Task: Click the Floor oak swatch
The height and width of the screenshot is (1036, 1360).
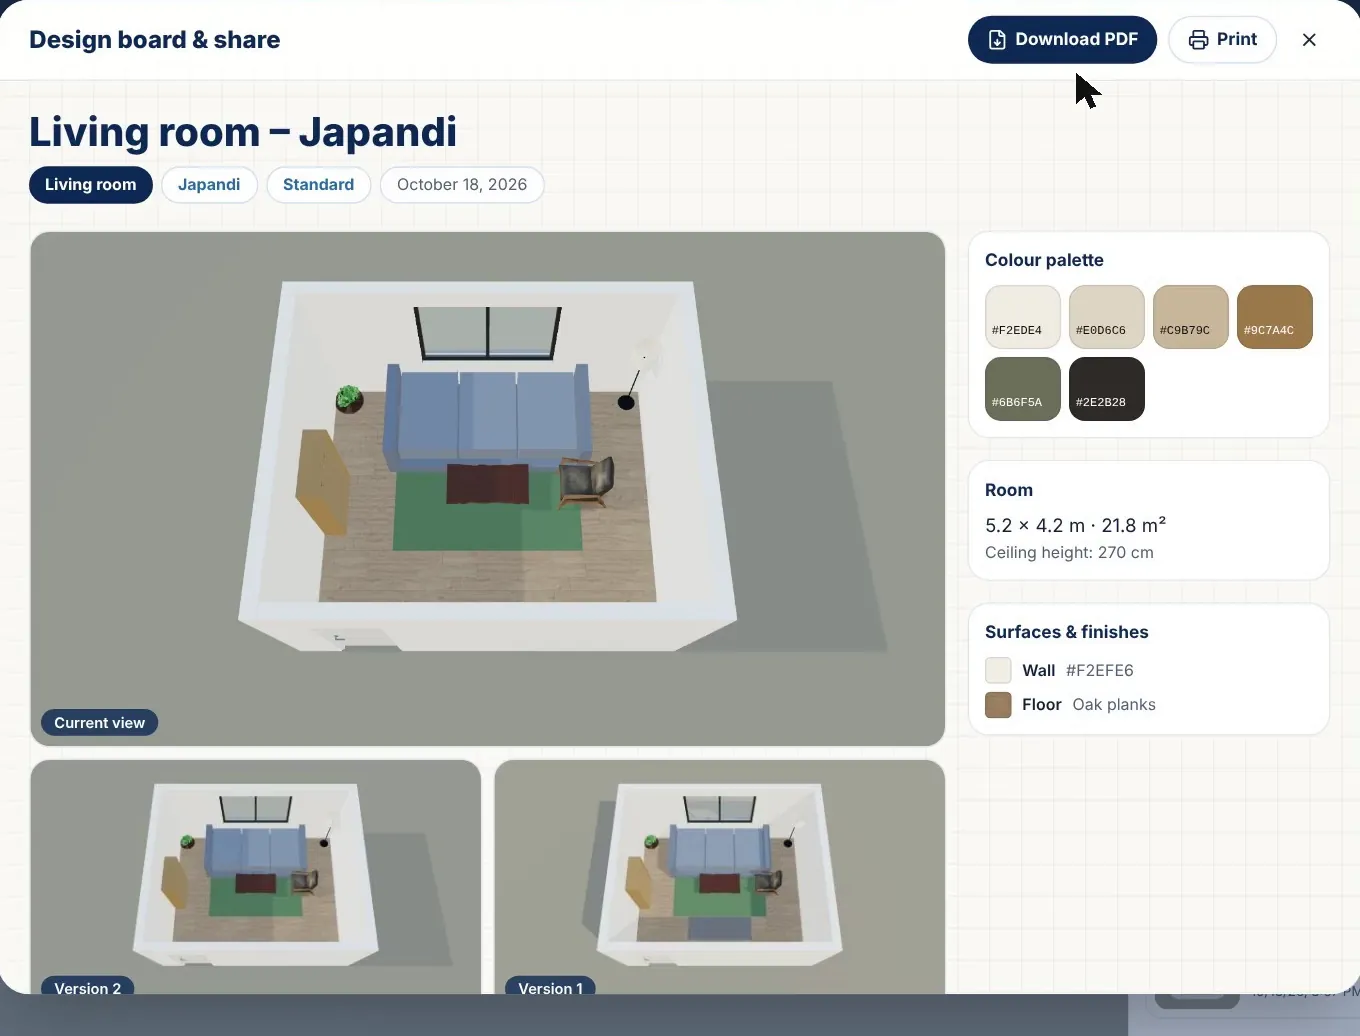Action: click(x=998, y=705)
